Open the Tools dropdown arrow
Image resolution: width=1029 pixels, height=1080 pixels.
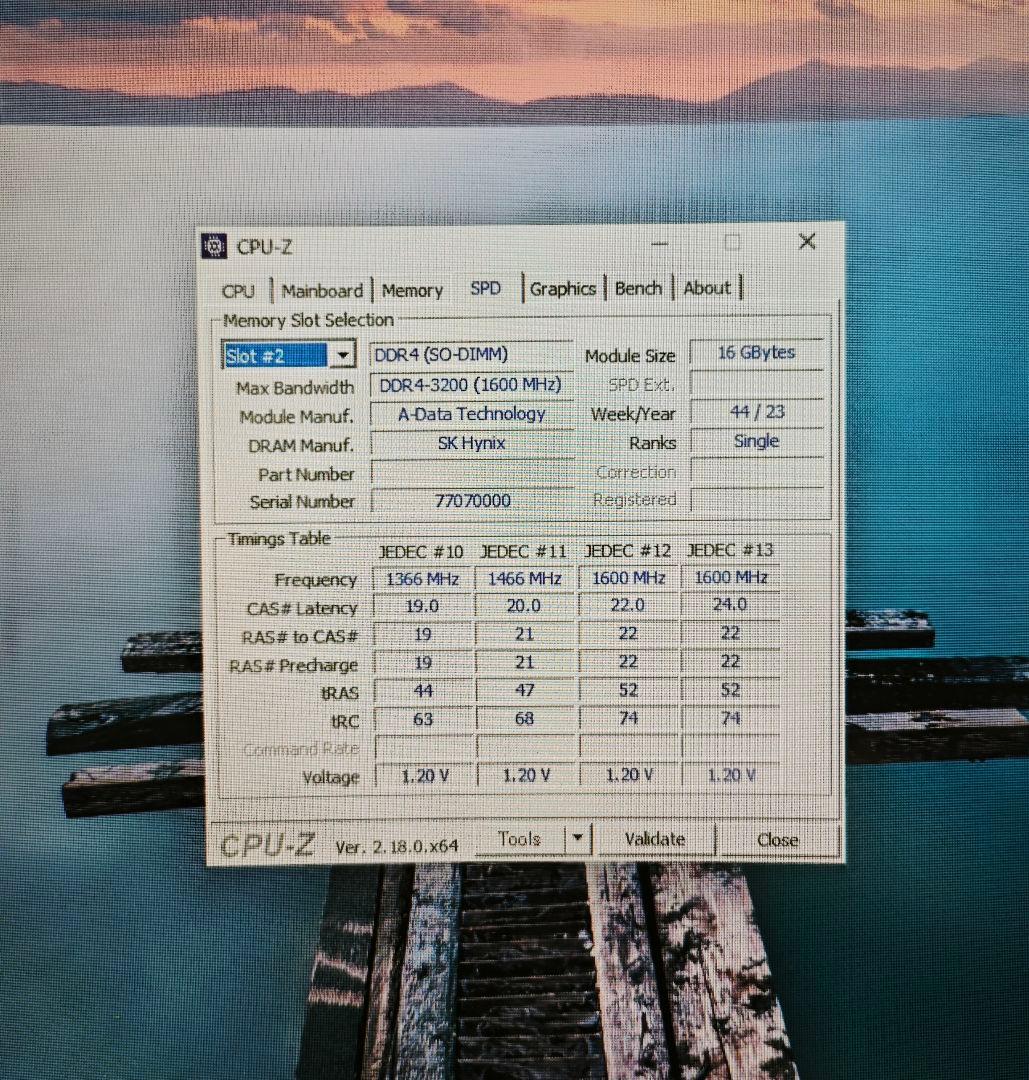click(578, 838)
